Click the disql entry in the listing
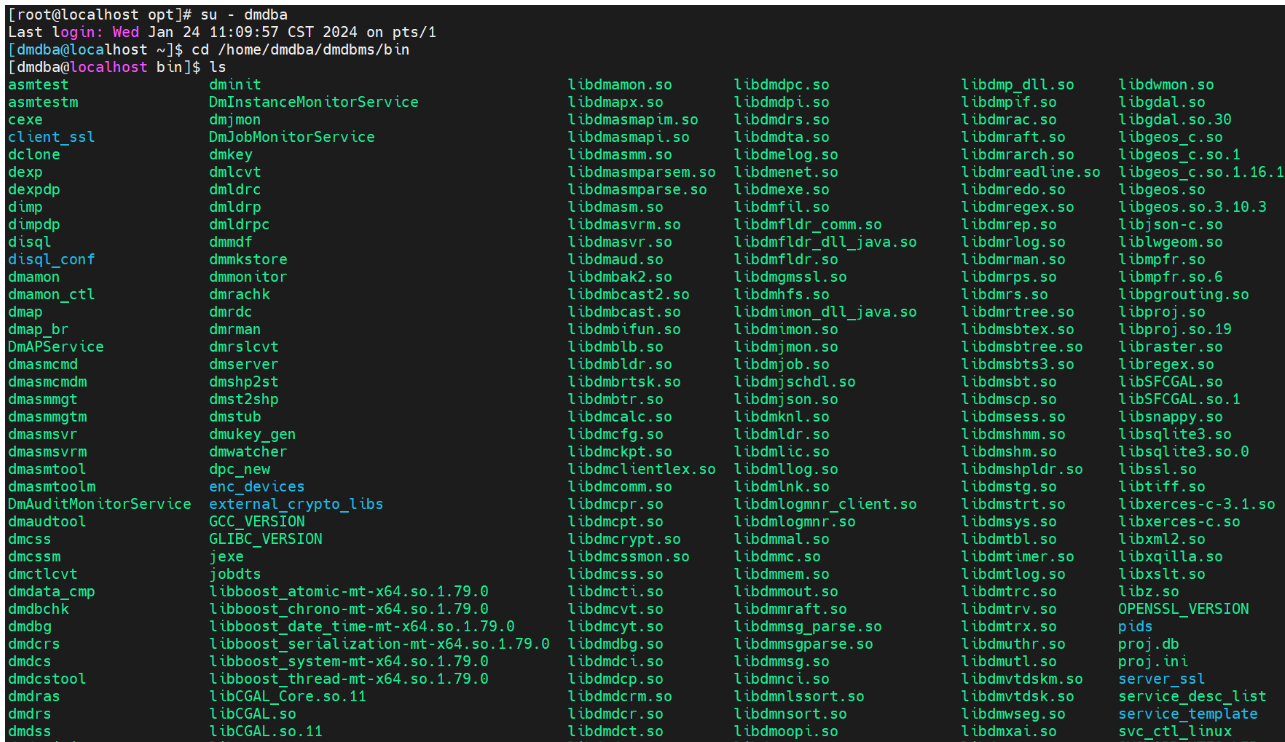Viewport: 1285px width, 742px height. click(x=29, y=241)
